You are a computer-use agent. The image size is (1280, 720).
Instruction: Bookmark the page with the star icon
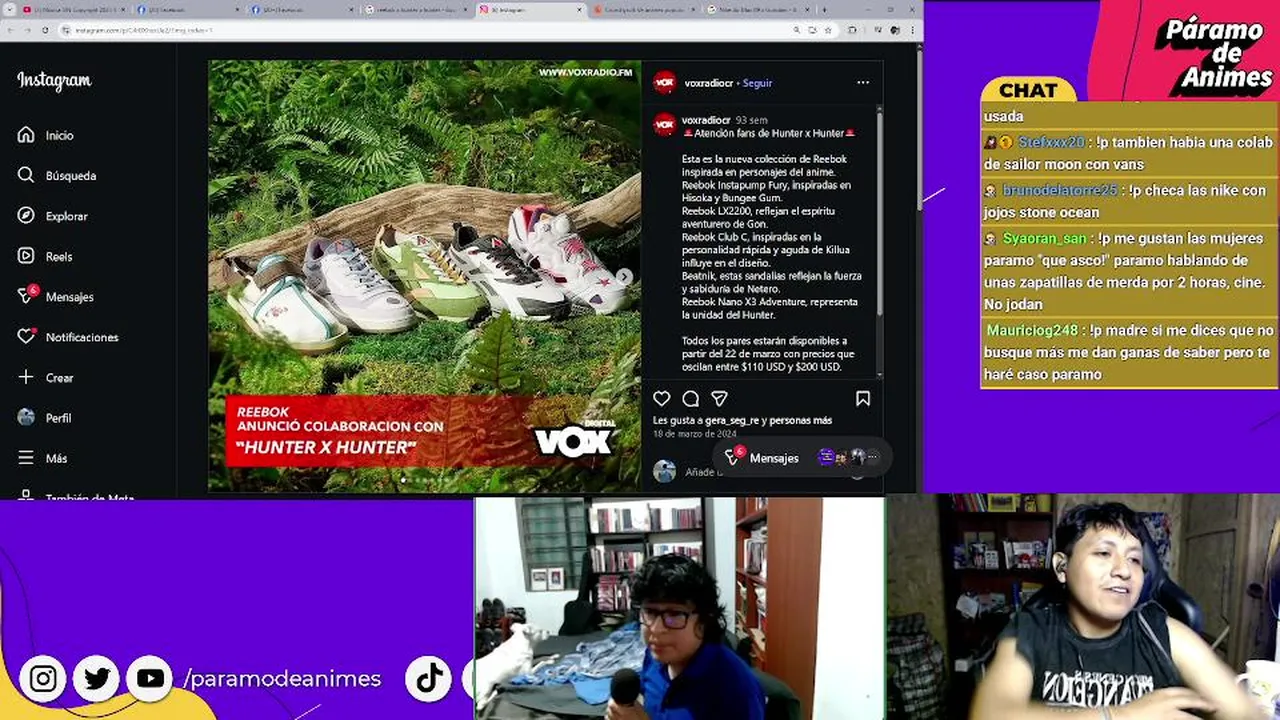(x=828, y=30)
